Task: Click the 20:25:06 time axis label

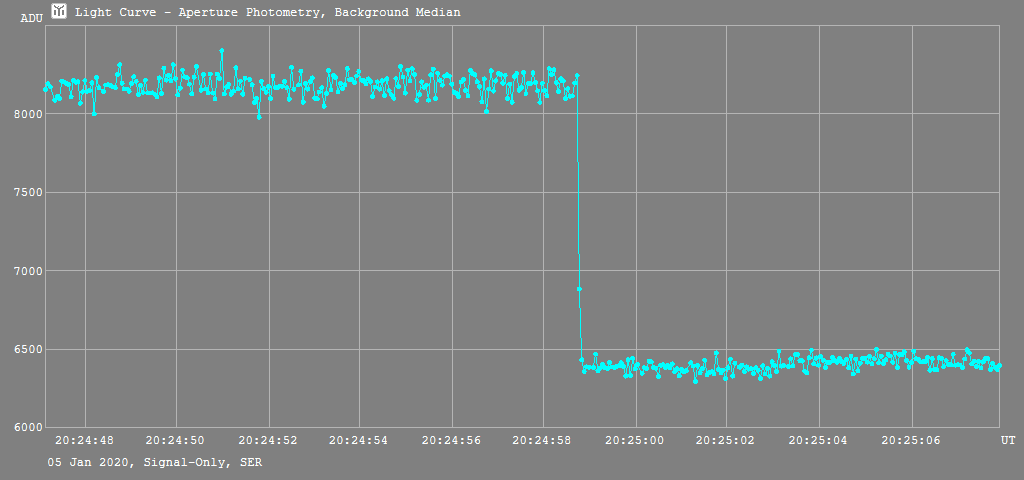Action: pos(911,440)
